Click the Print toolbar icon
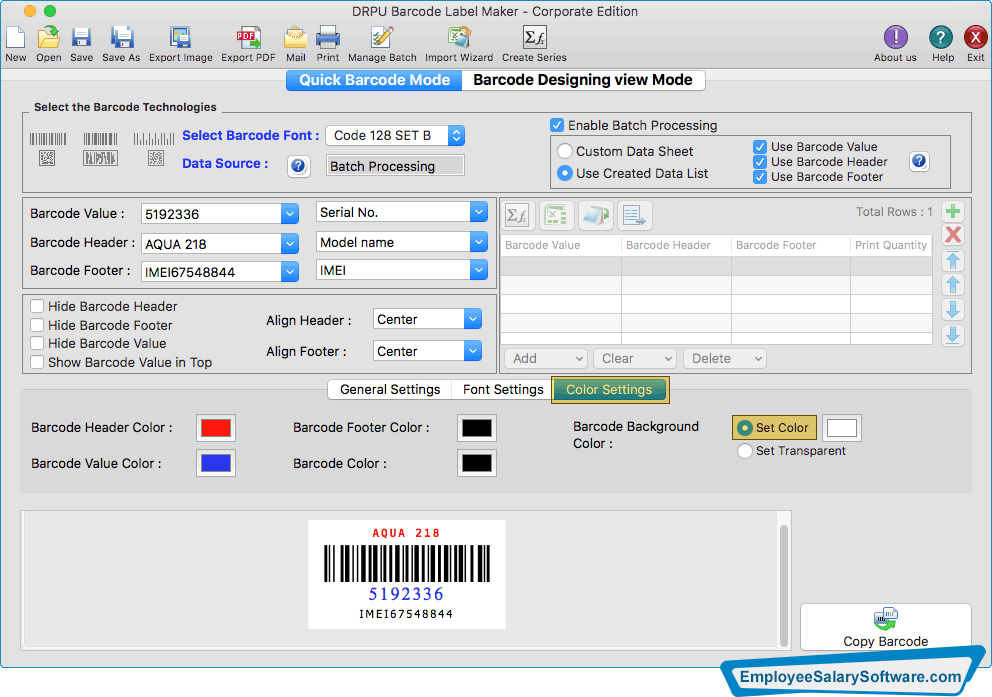The width and height of the screenshot is (992, 697). click(328, 38)
